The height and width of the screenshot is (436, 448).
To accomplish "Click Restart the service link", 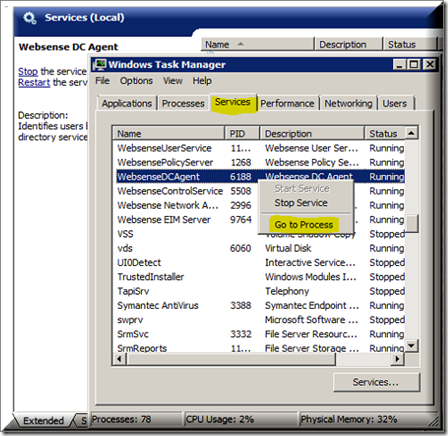I will point(34,82).
